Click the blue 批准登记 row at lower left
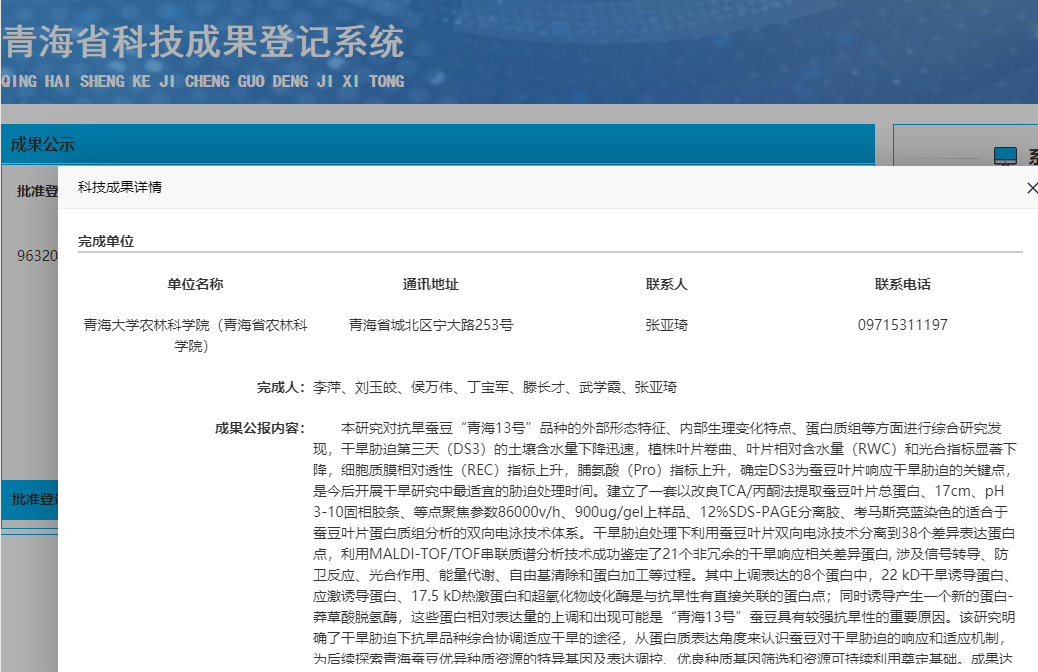The image size is (1038, 672). (x=30, y=498)
